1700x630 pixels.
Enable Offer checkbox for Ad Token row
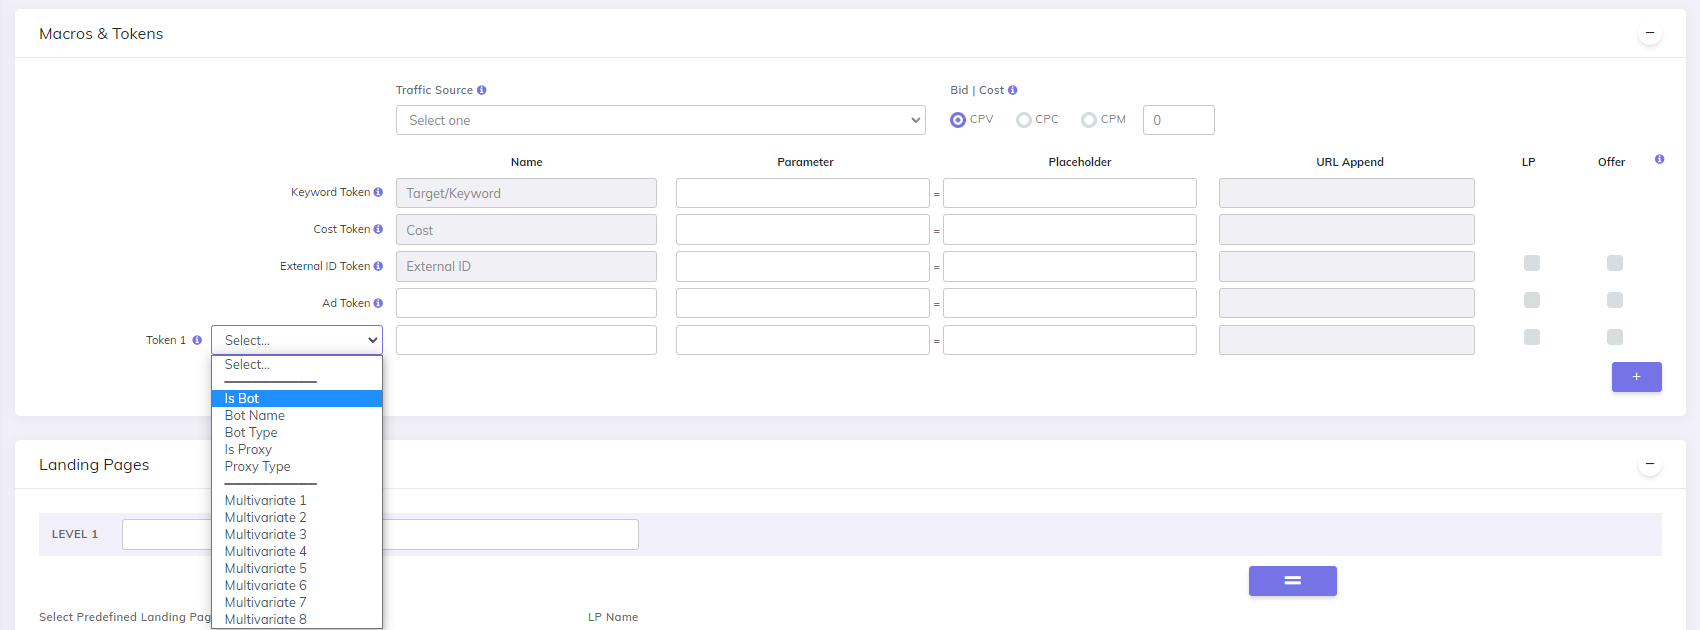coord(1614,300)
